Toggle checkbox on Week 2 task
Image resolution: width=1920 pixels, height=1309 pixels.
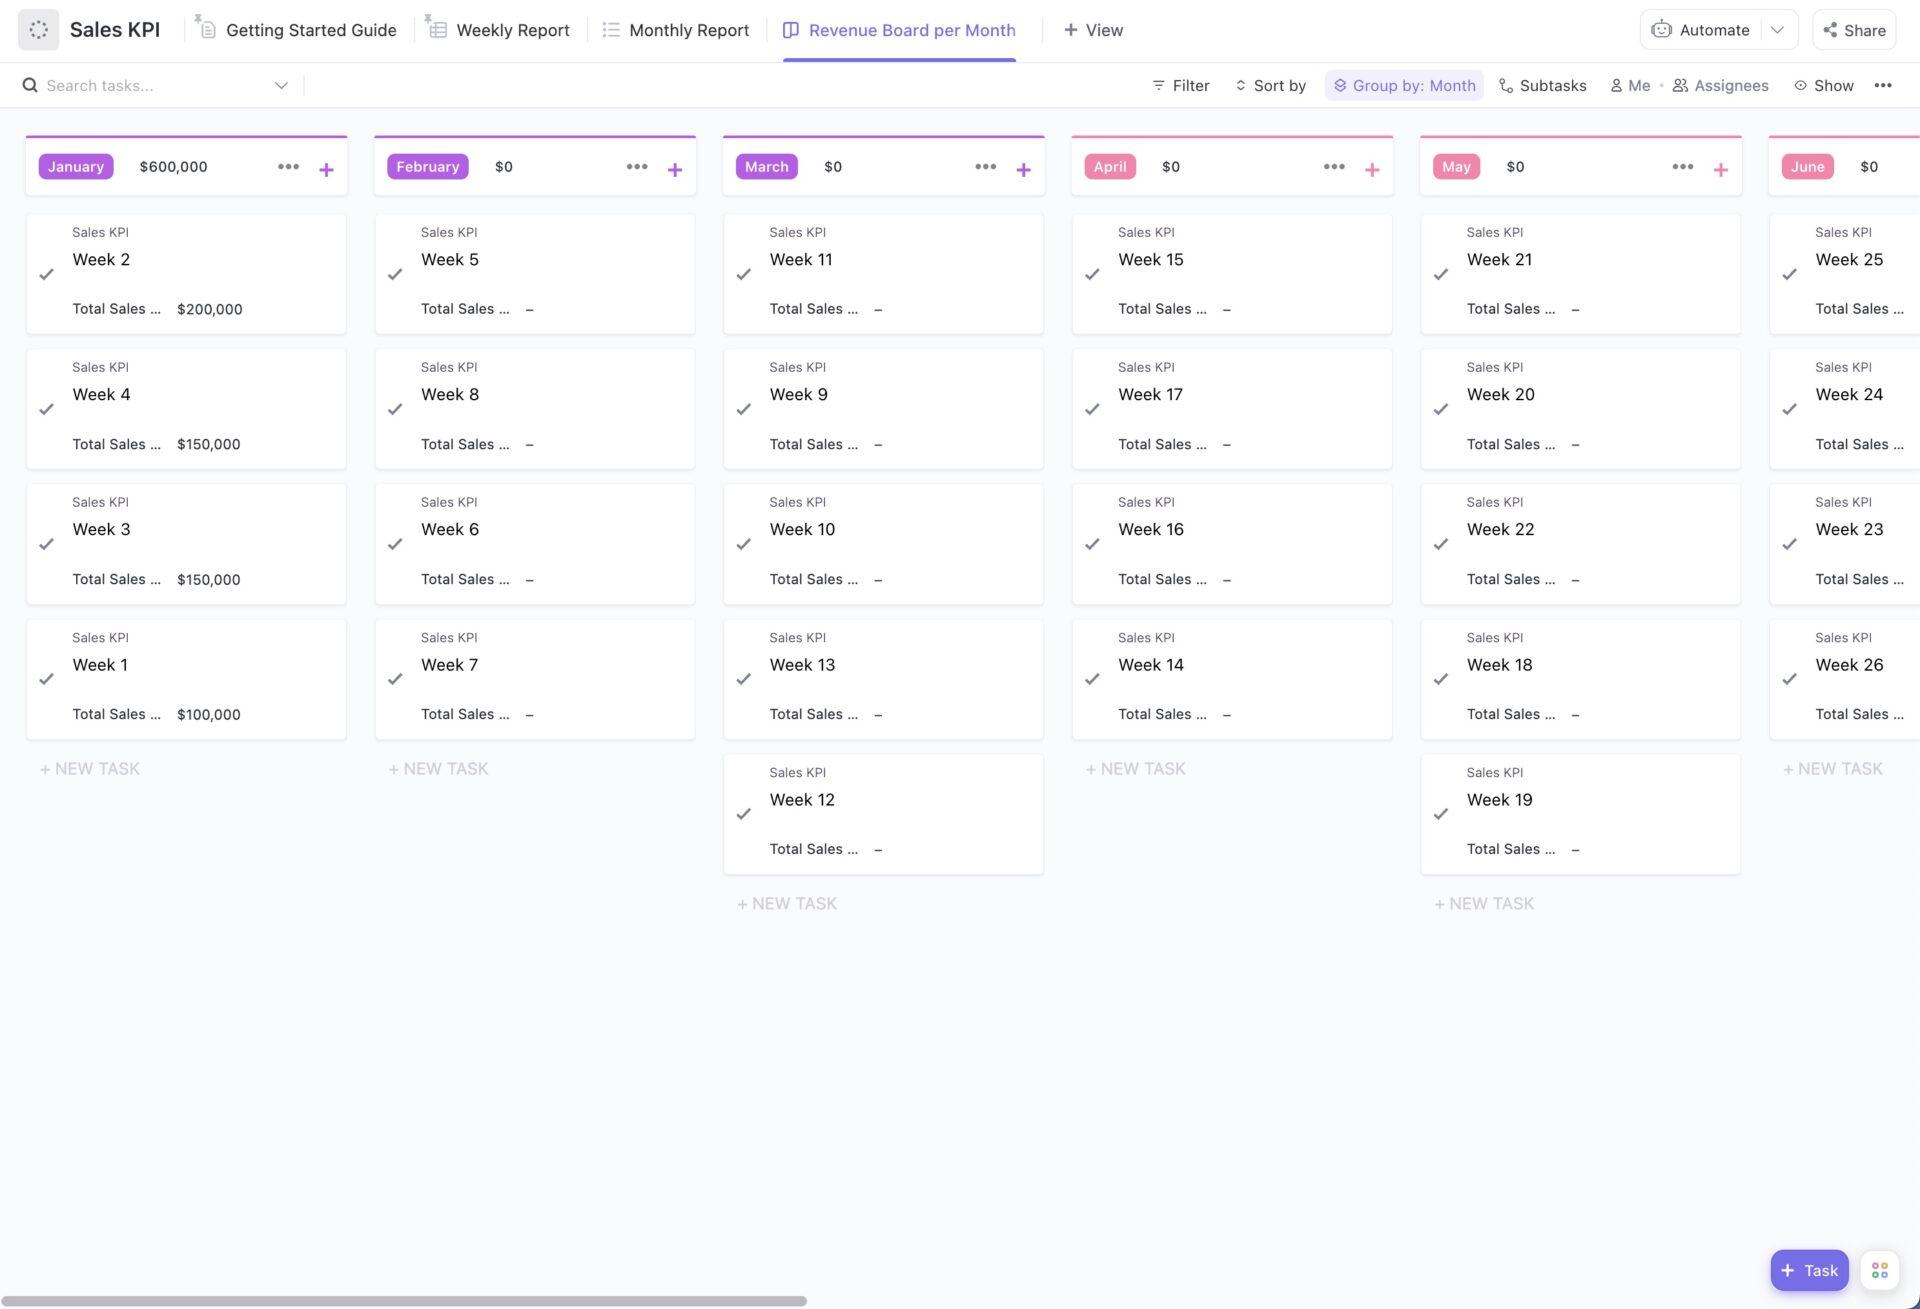tap(45, 274)
